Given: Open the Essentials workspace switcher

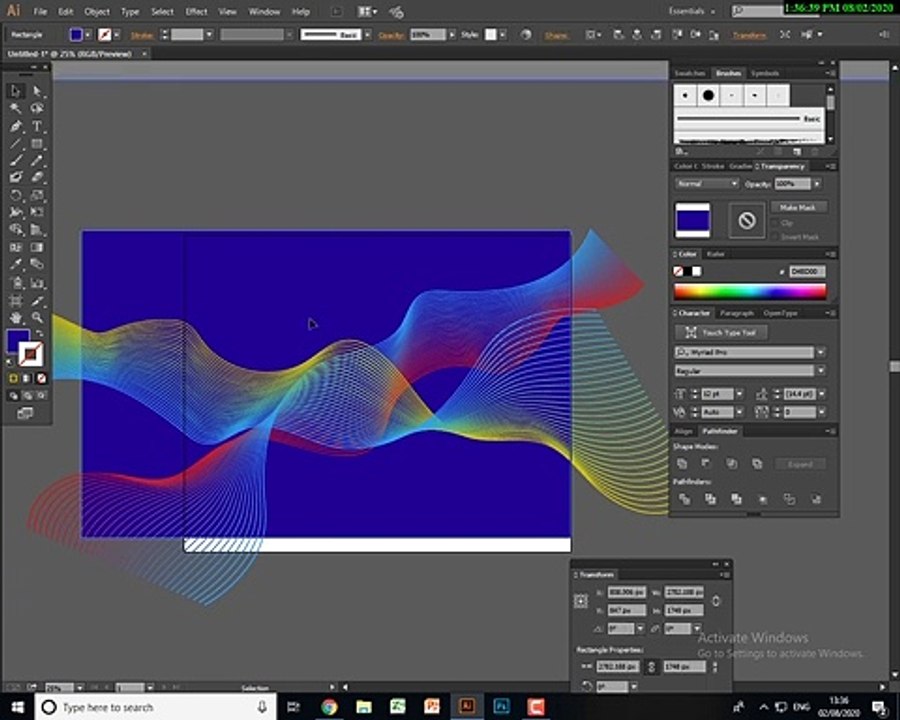Looking at the screenshot, I should (692, 11).
